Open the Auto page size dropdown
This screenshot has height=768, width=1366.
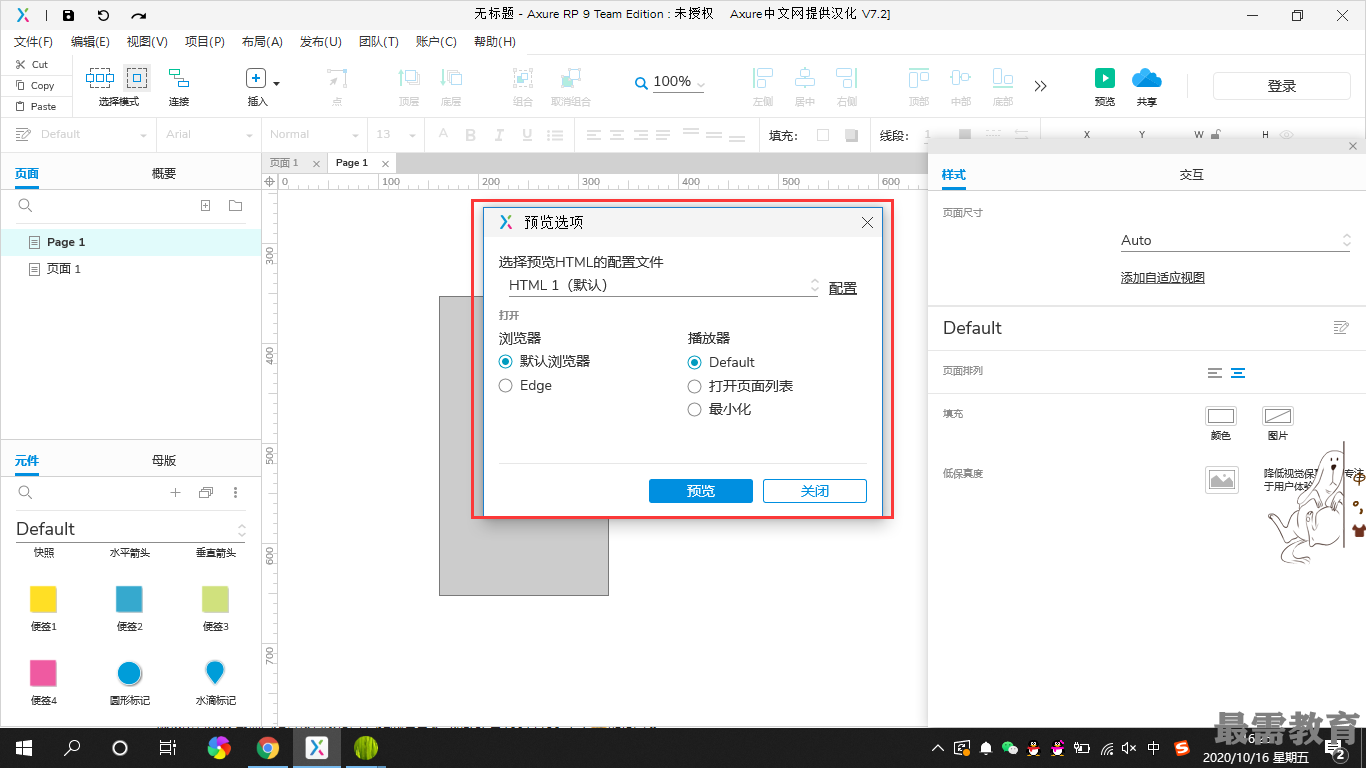click(1236, 240)
